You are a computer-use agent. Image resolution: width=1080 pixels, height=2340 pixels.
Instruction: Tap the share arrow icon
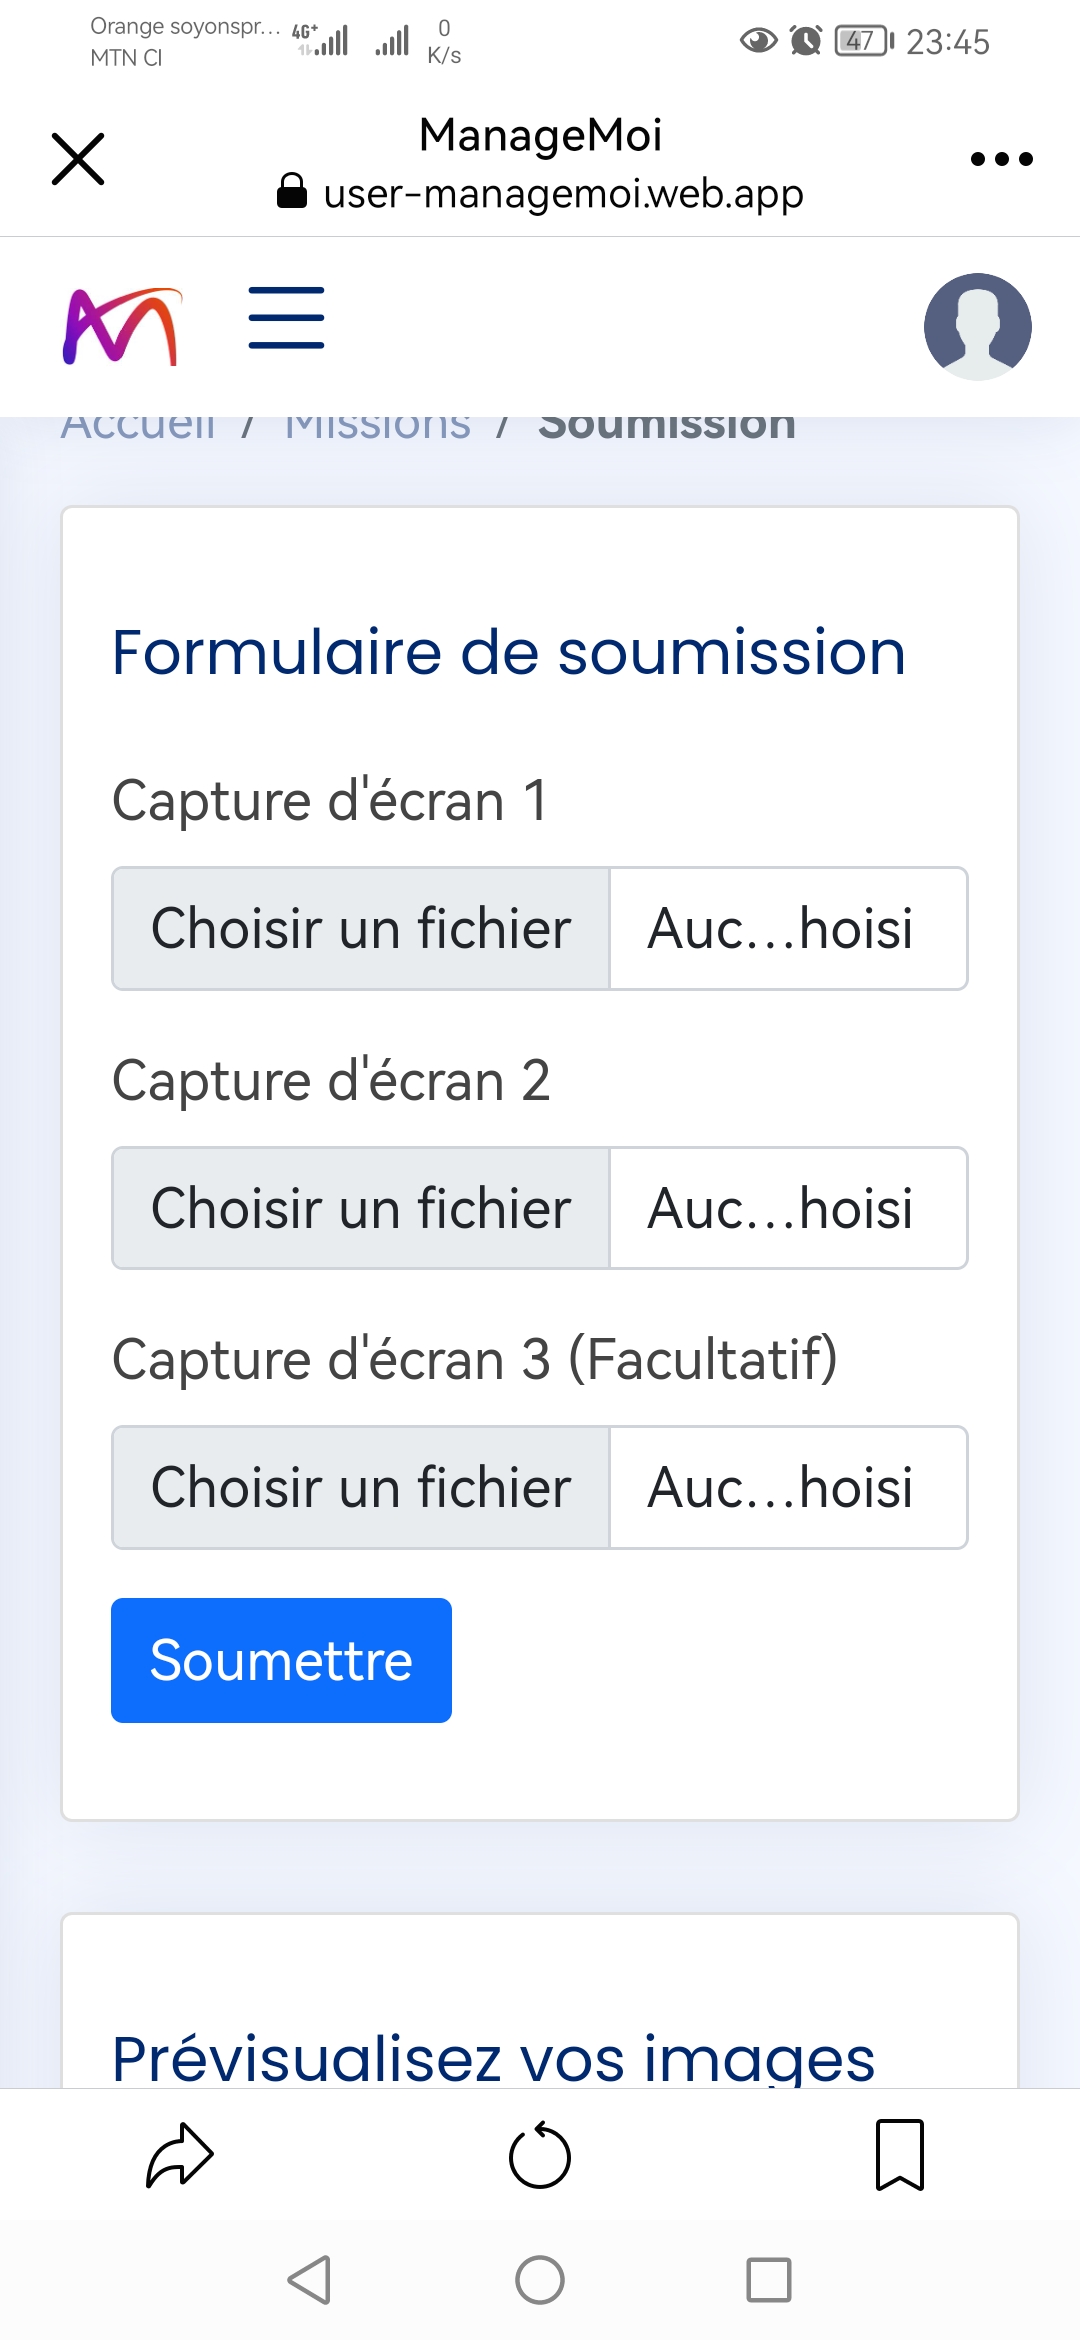tap(180, 2155)
